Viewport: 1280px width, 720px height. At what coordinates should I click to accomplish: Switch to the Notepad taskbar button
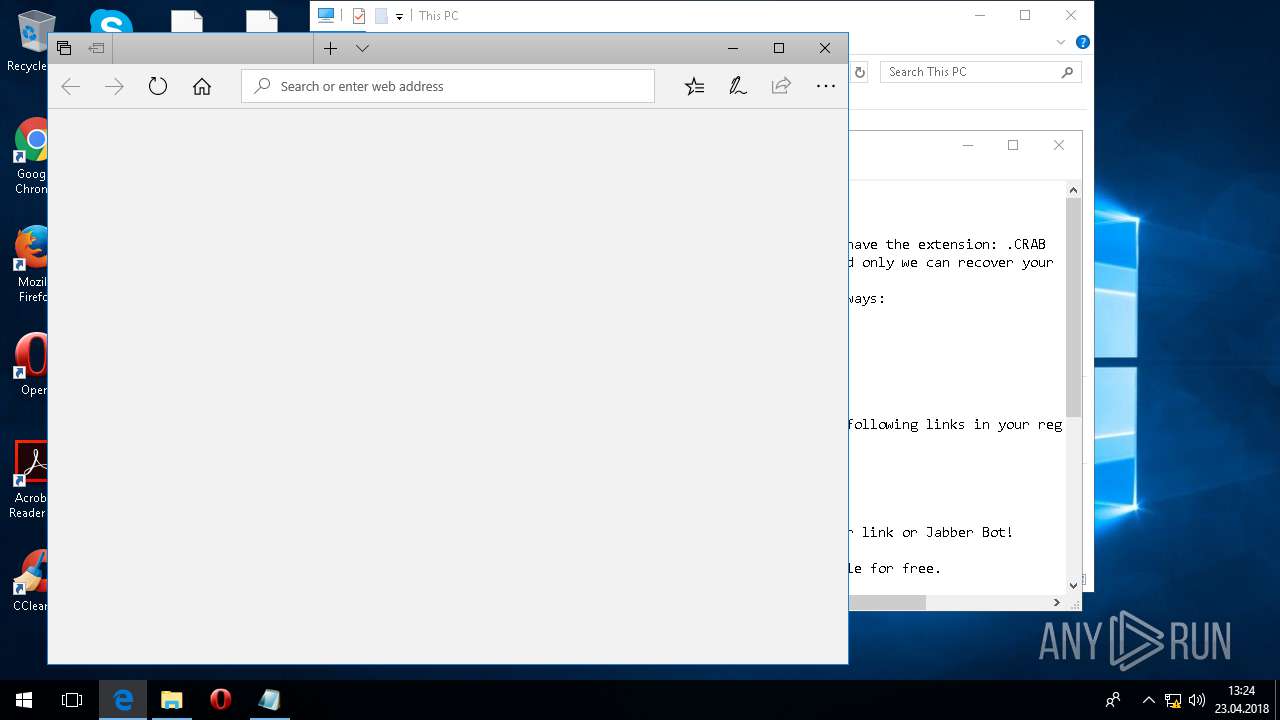pos(269,700)
